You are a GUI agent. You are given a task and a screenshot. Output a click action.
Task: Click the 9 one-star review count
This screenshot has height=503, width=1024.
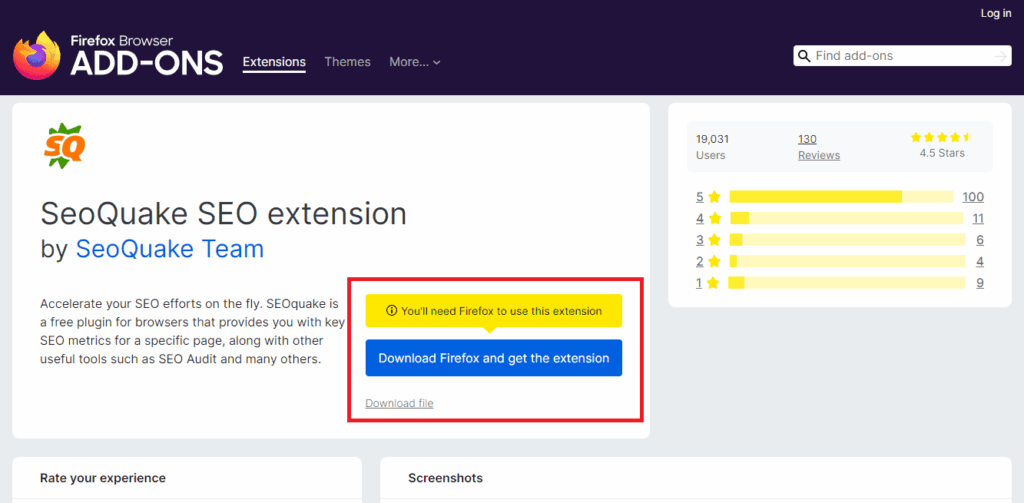click(980, 283)
